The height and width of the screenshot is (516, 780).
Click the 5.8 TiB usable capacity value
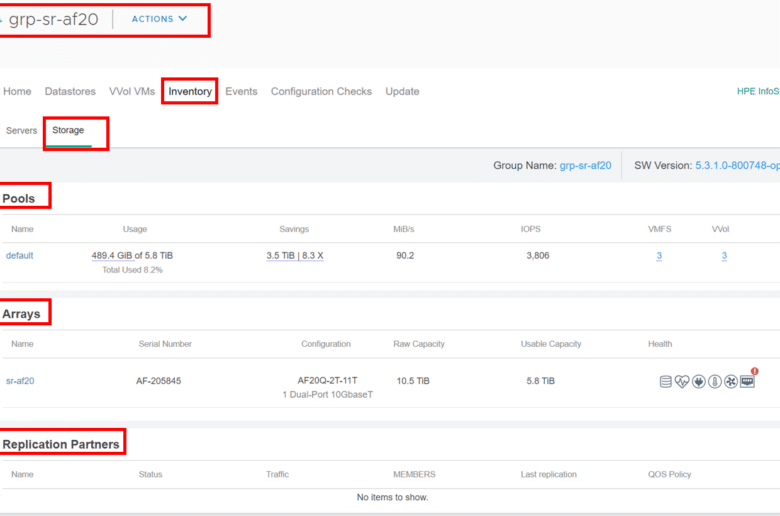click(x=541, y=381)
